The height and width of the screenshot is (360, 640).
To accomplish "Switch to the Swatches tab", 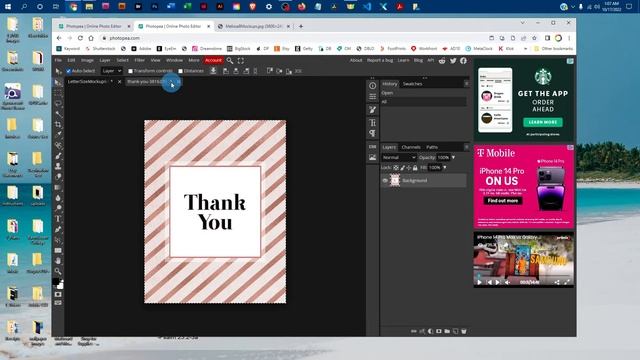I will 412,84.
